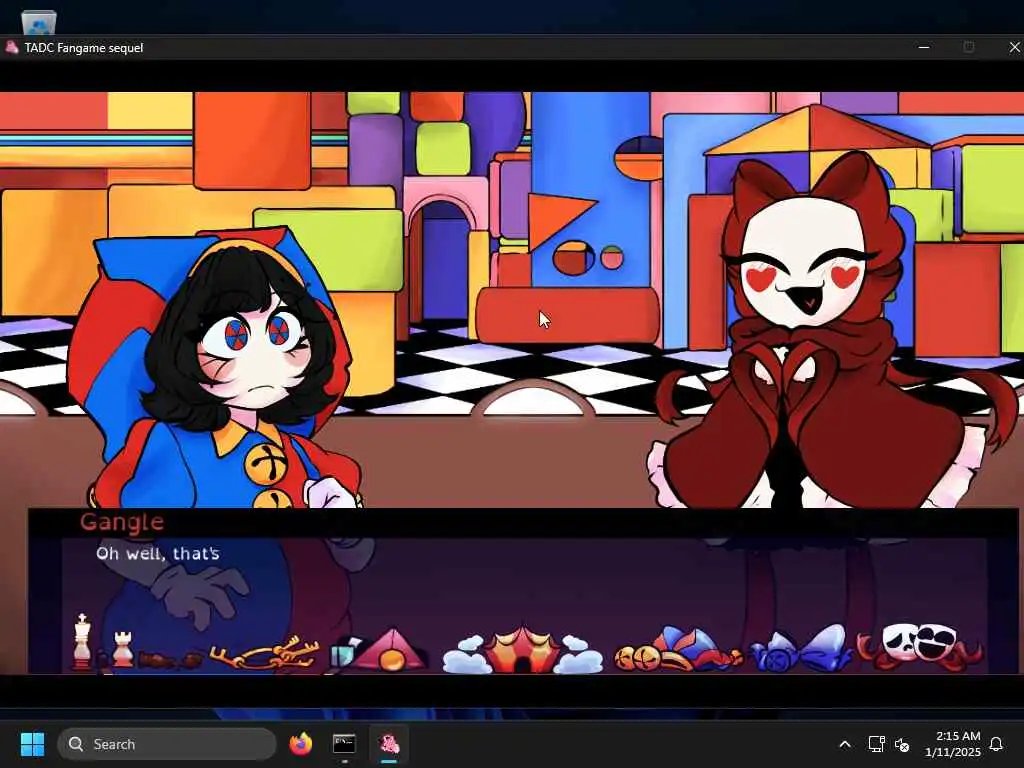Viewport: 1024px width, 768px height.
Task: Open the network status tray icon
Action: [x=876, y=744]
